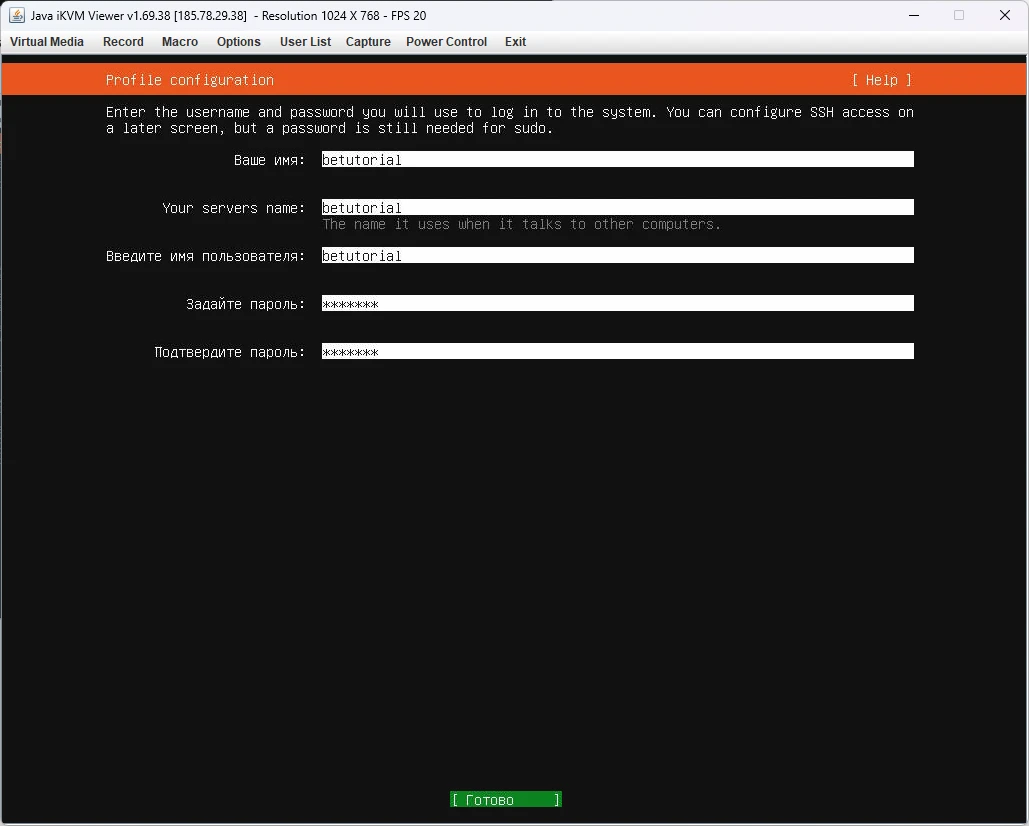1029x826 pixels.
Task: Click the Java icon in title bar
Action: [x=17, y=15]
